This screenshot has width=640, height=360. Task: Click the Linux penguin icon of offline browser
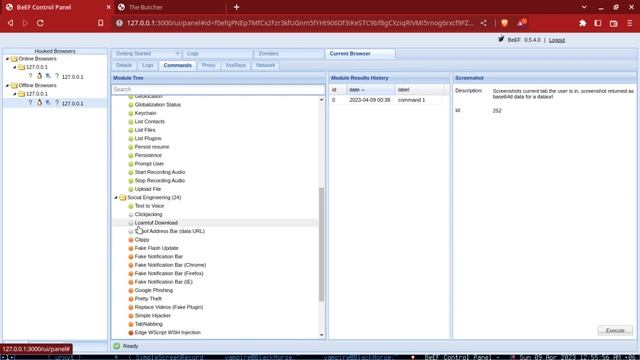(x=40, y=103)
